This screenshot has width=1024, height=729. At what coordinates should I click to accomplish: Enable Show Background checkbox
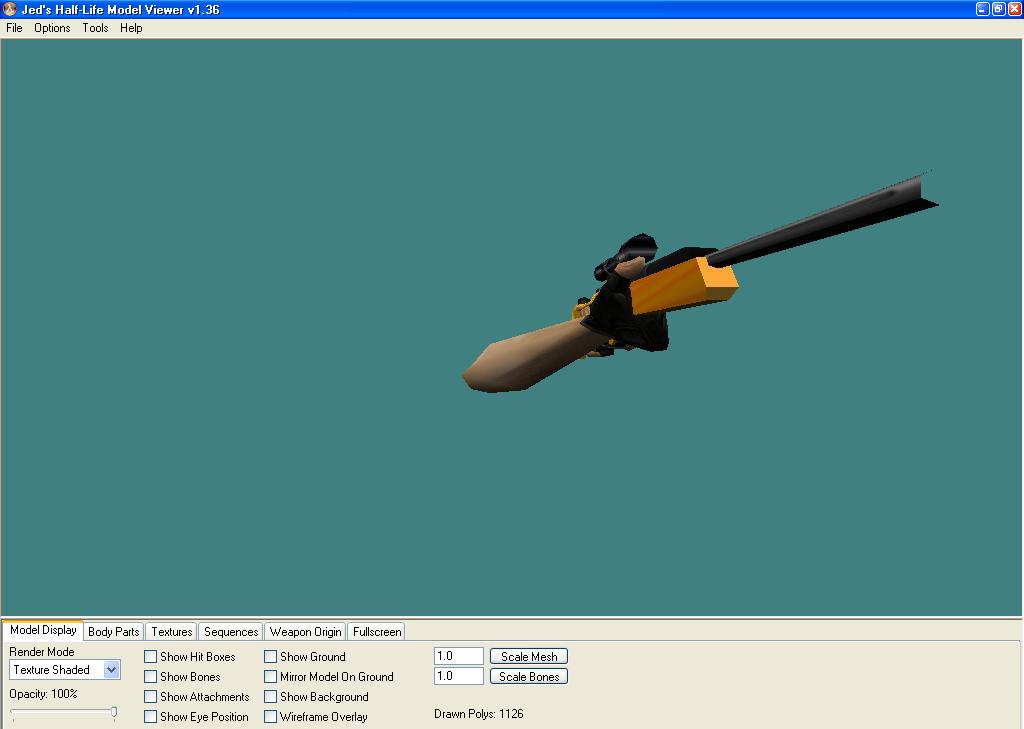point(270,697)
